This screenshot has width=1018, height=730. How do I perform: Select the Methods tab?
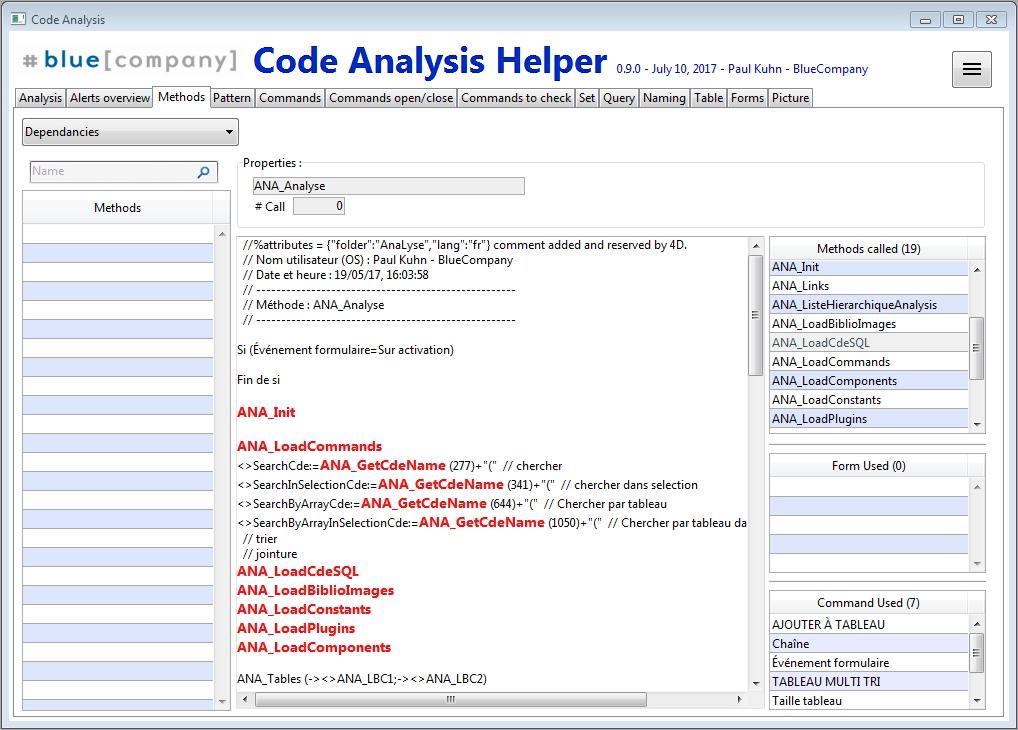coord(182,97)
